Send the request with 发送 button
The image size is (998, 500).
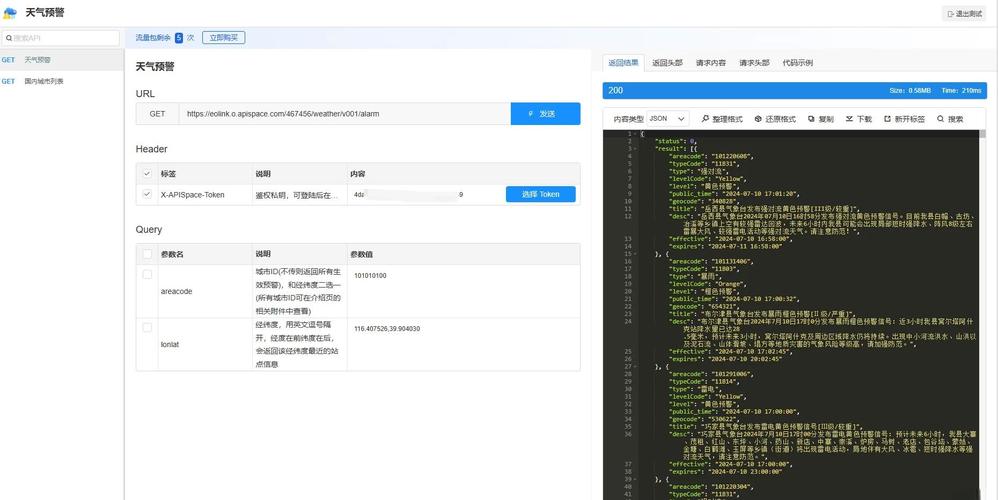(545, 114)
